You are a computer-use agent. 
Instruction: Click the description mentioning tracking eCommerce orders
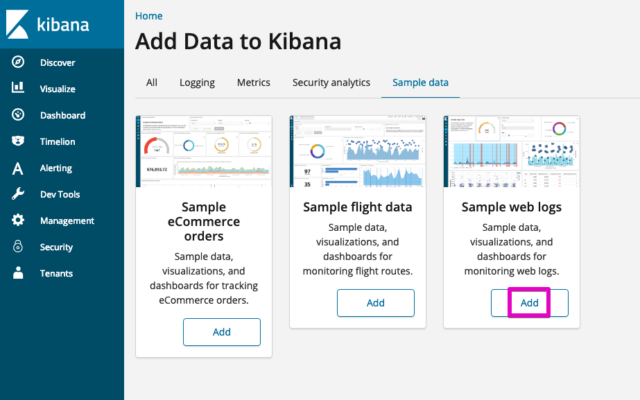[204, 278]
